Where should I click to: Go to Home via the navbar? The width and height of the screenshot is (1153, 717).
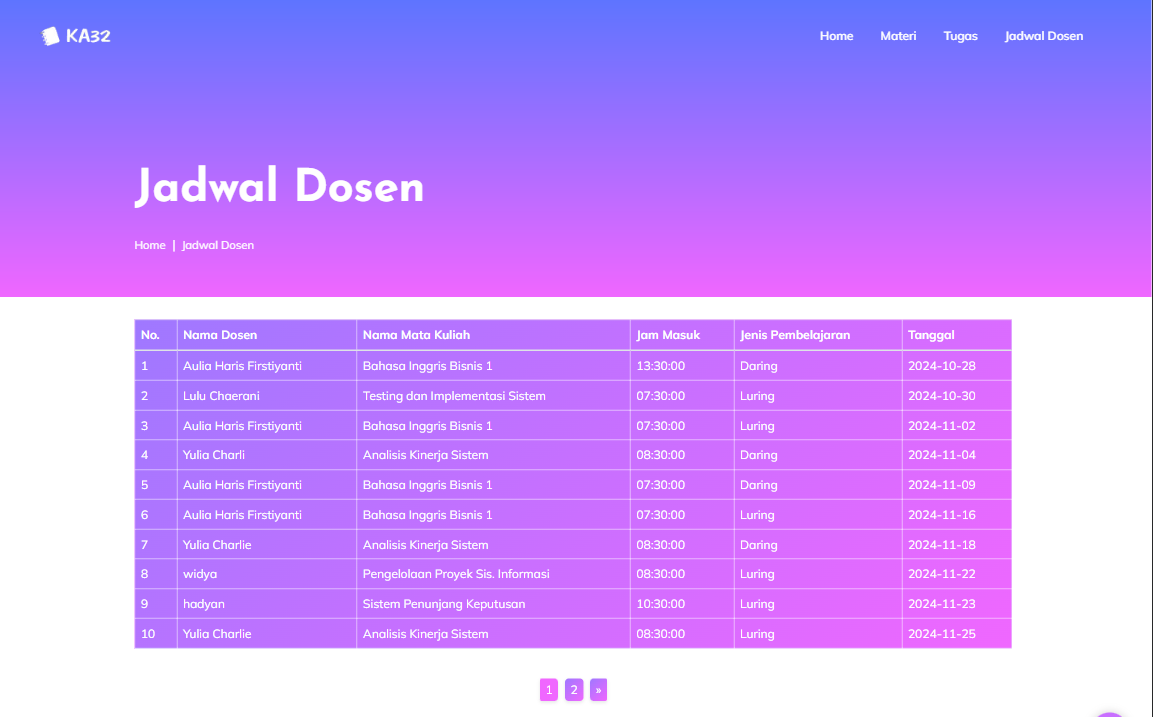point(837,36)
